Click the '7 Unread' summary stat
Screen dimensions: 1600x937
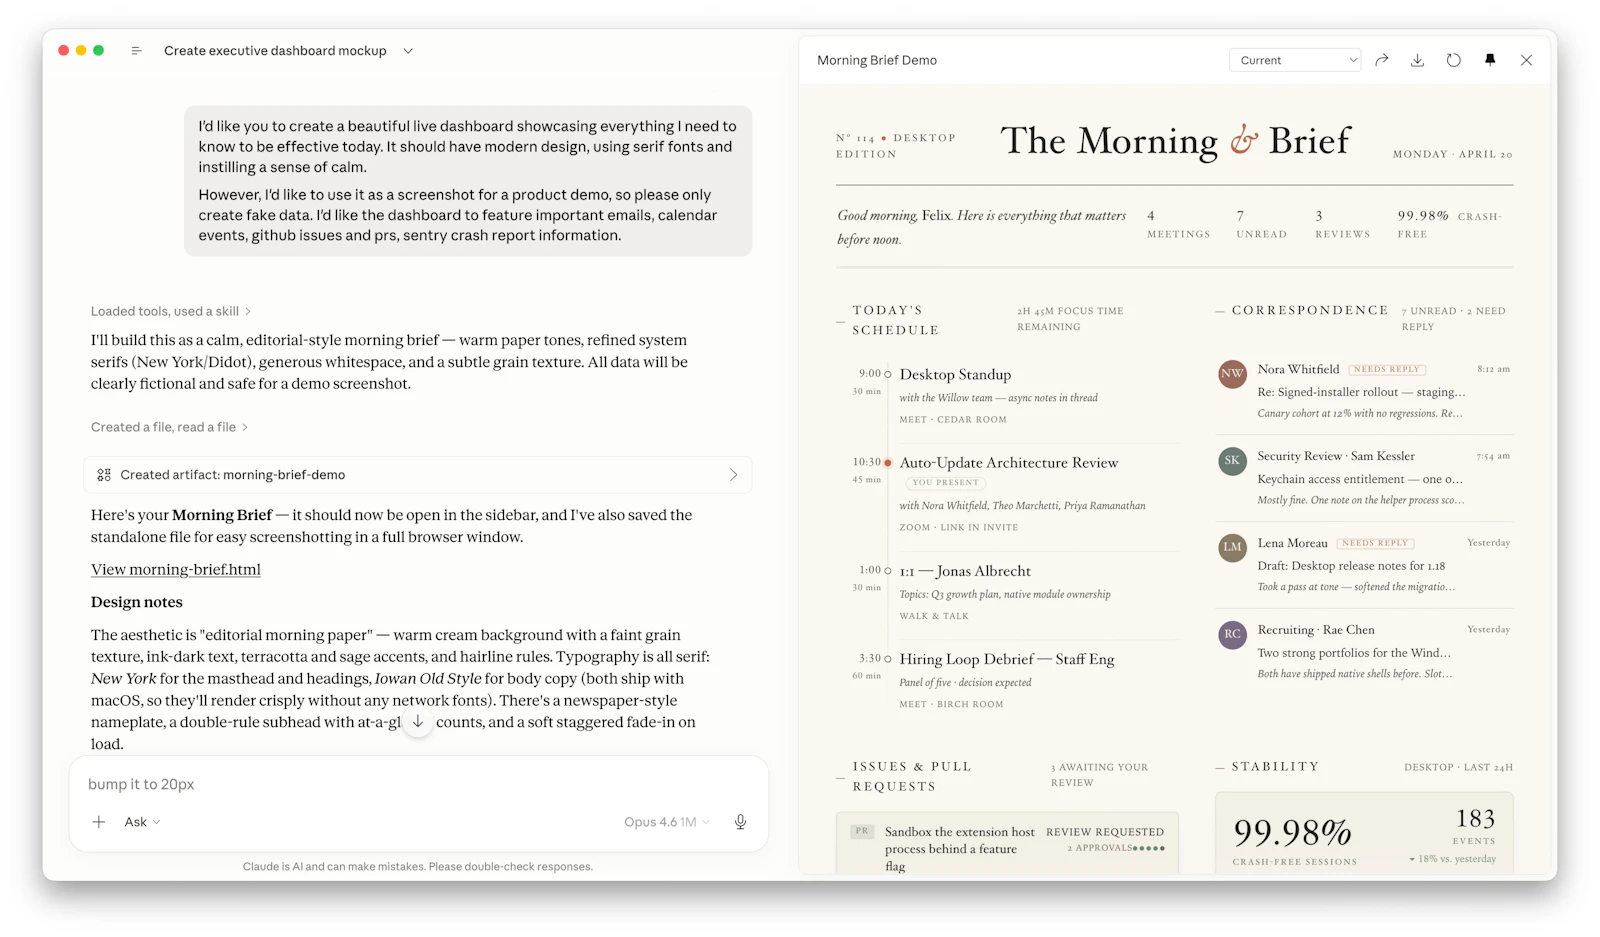tap(1261, 225)
